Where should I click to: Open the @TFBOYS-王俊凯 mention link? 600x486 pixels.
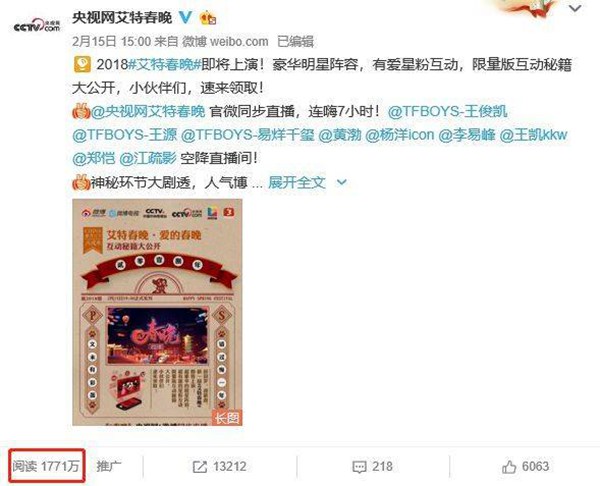pyautogui.click(x=447, y=111)
